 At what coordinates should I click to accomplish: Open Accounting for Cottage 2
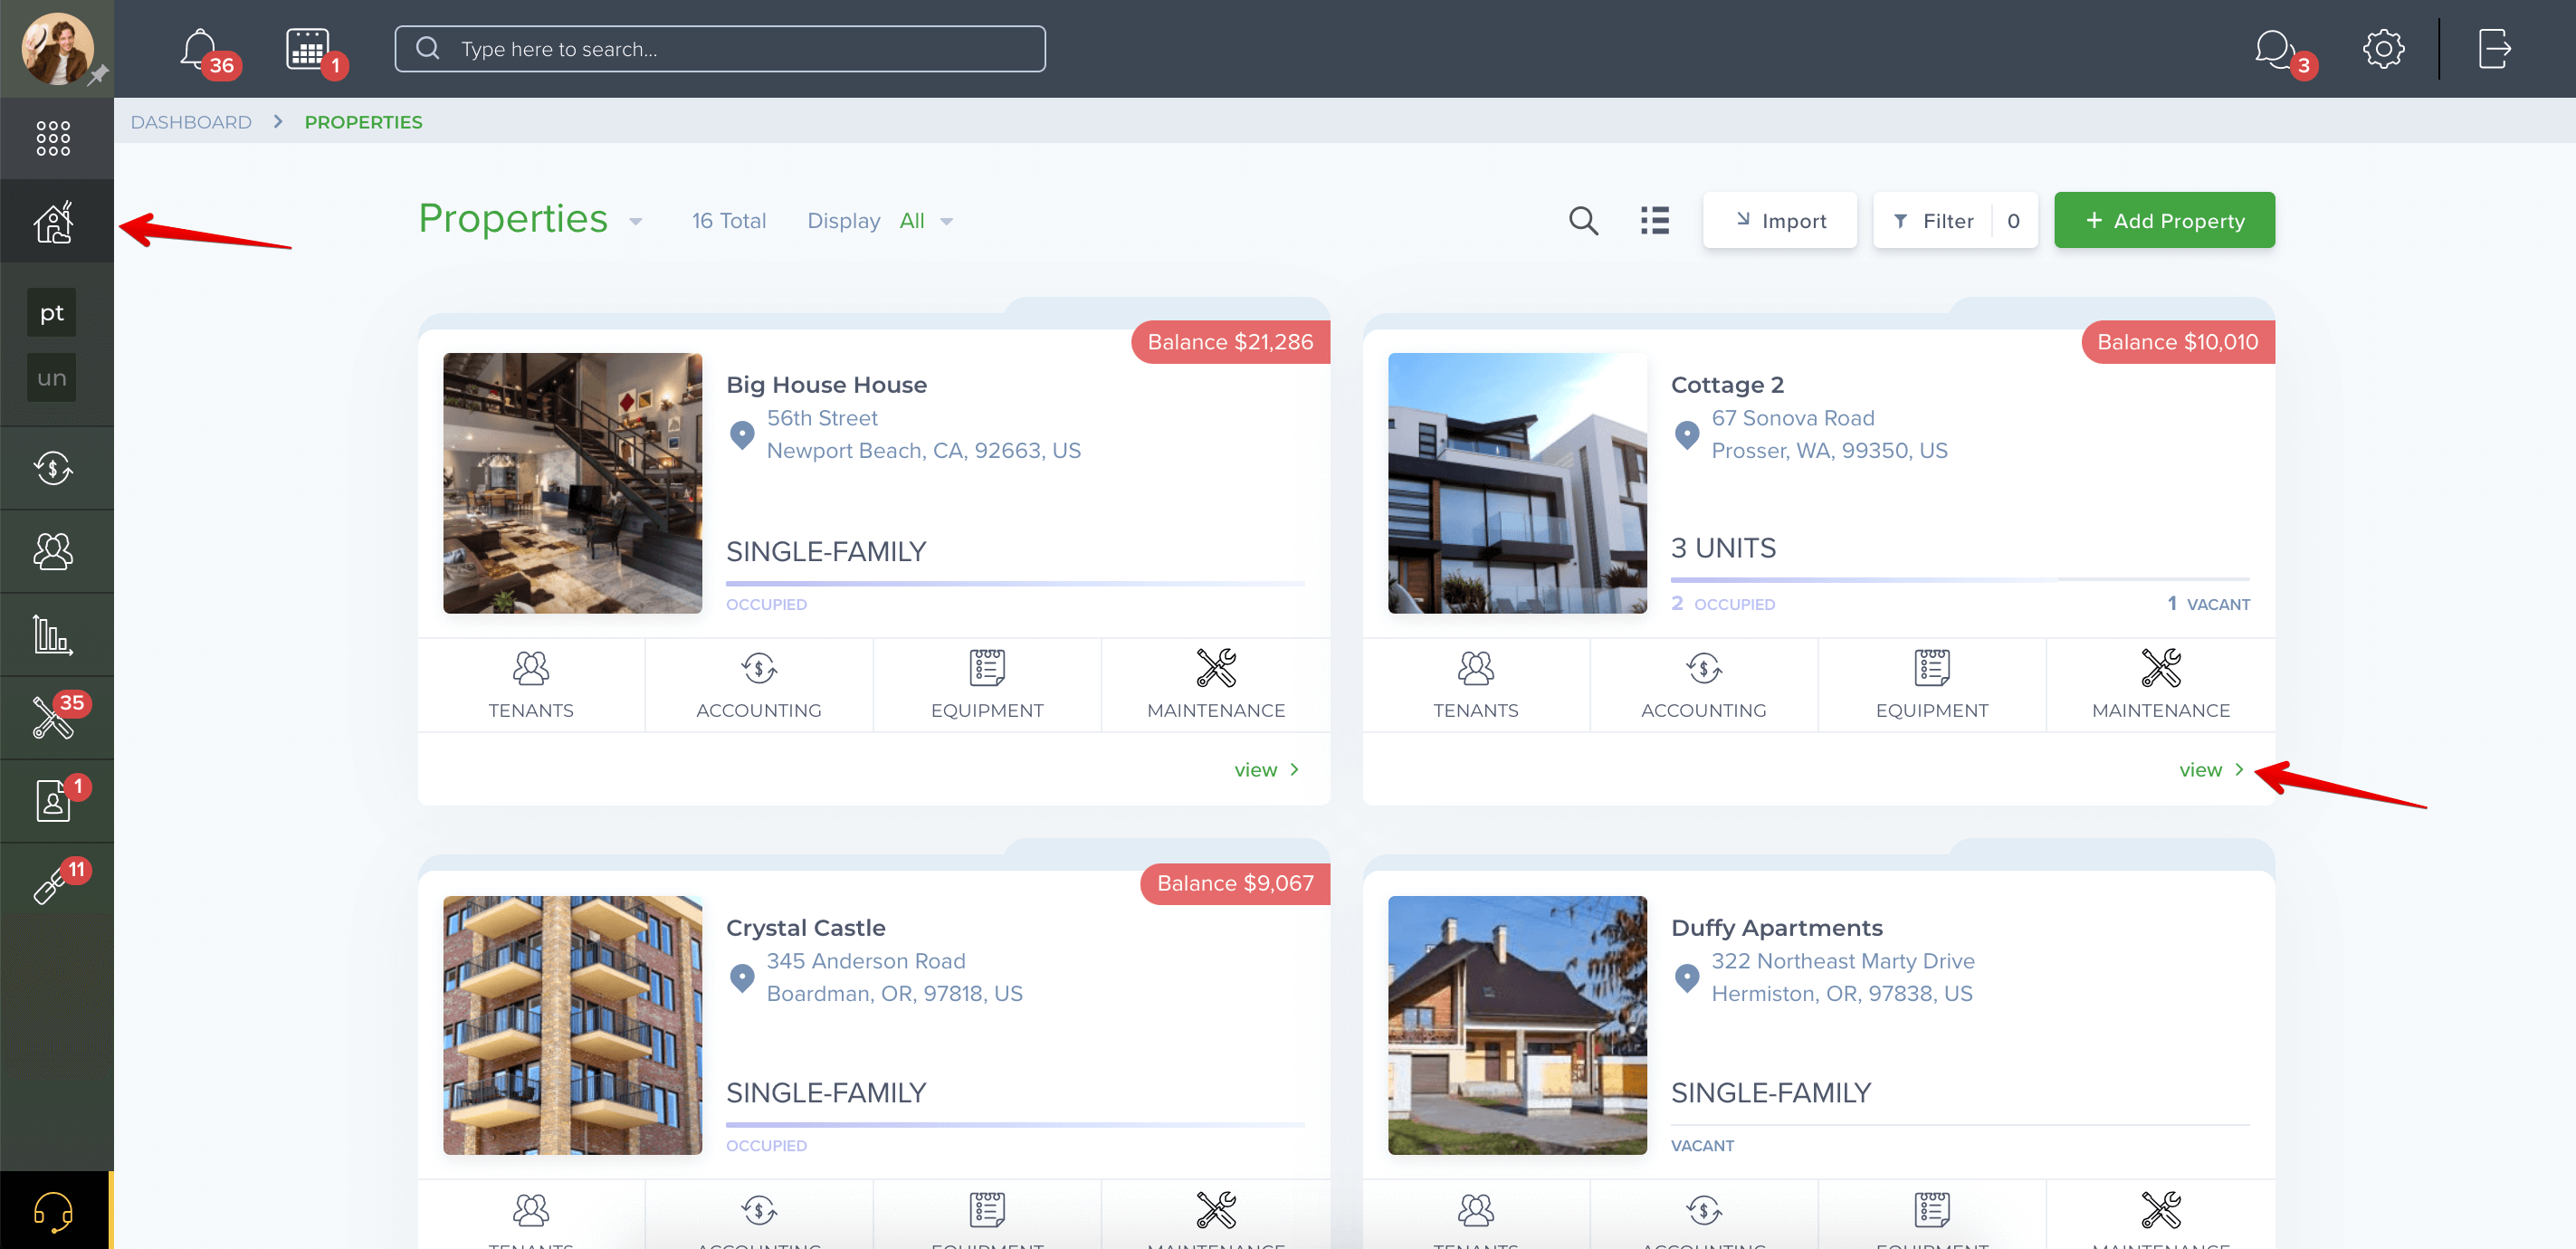click(1704, 685)
